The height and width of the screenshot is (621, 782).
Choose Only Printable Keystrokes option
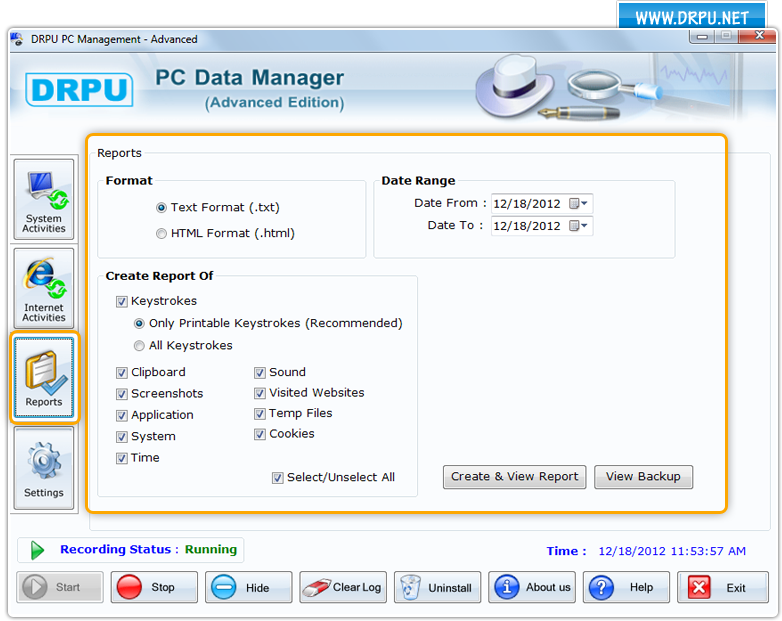[139, 324]
